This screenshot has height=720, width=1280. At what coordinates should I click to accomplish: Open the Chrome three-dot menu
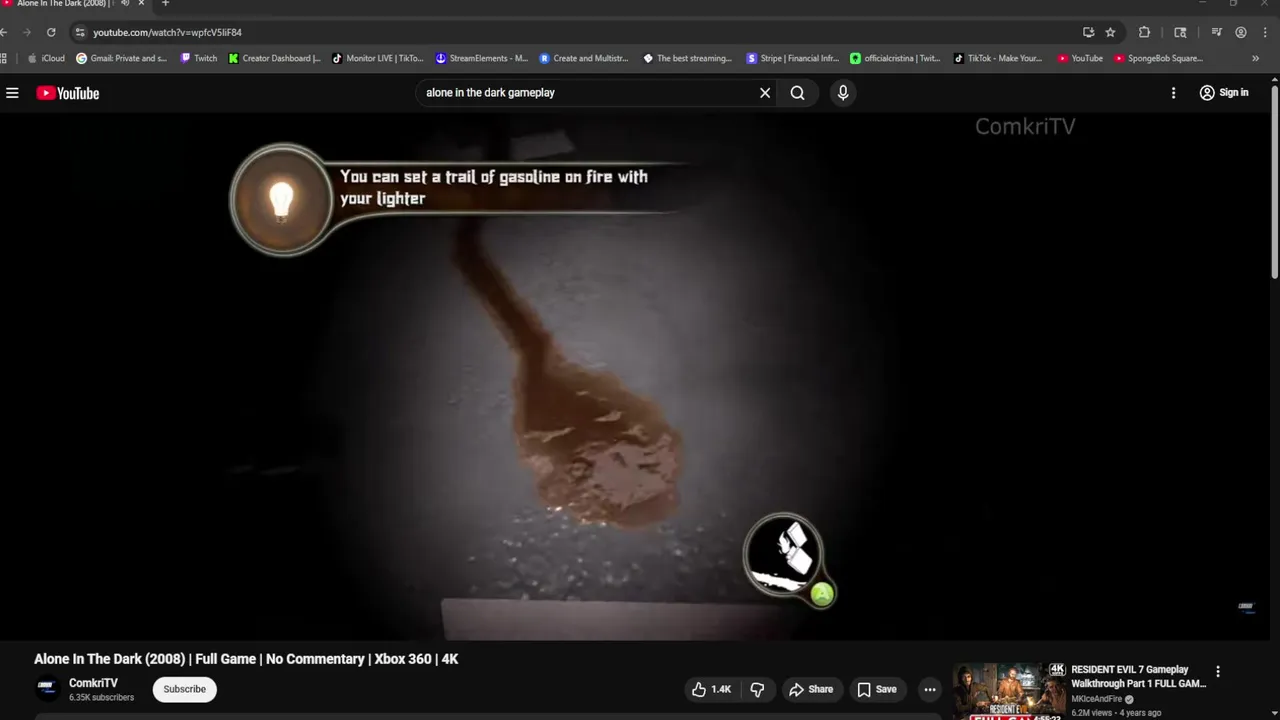[1265, 32]
